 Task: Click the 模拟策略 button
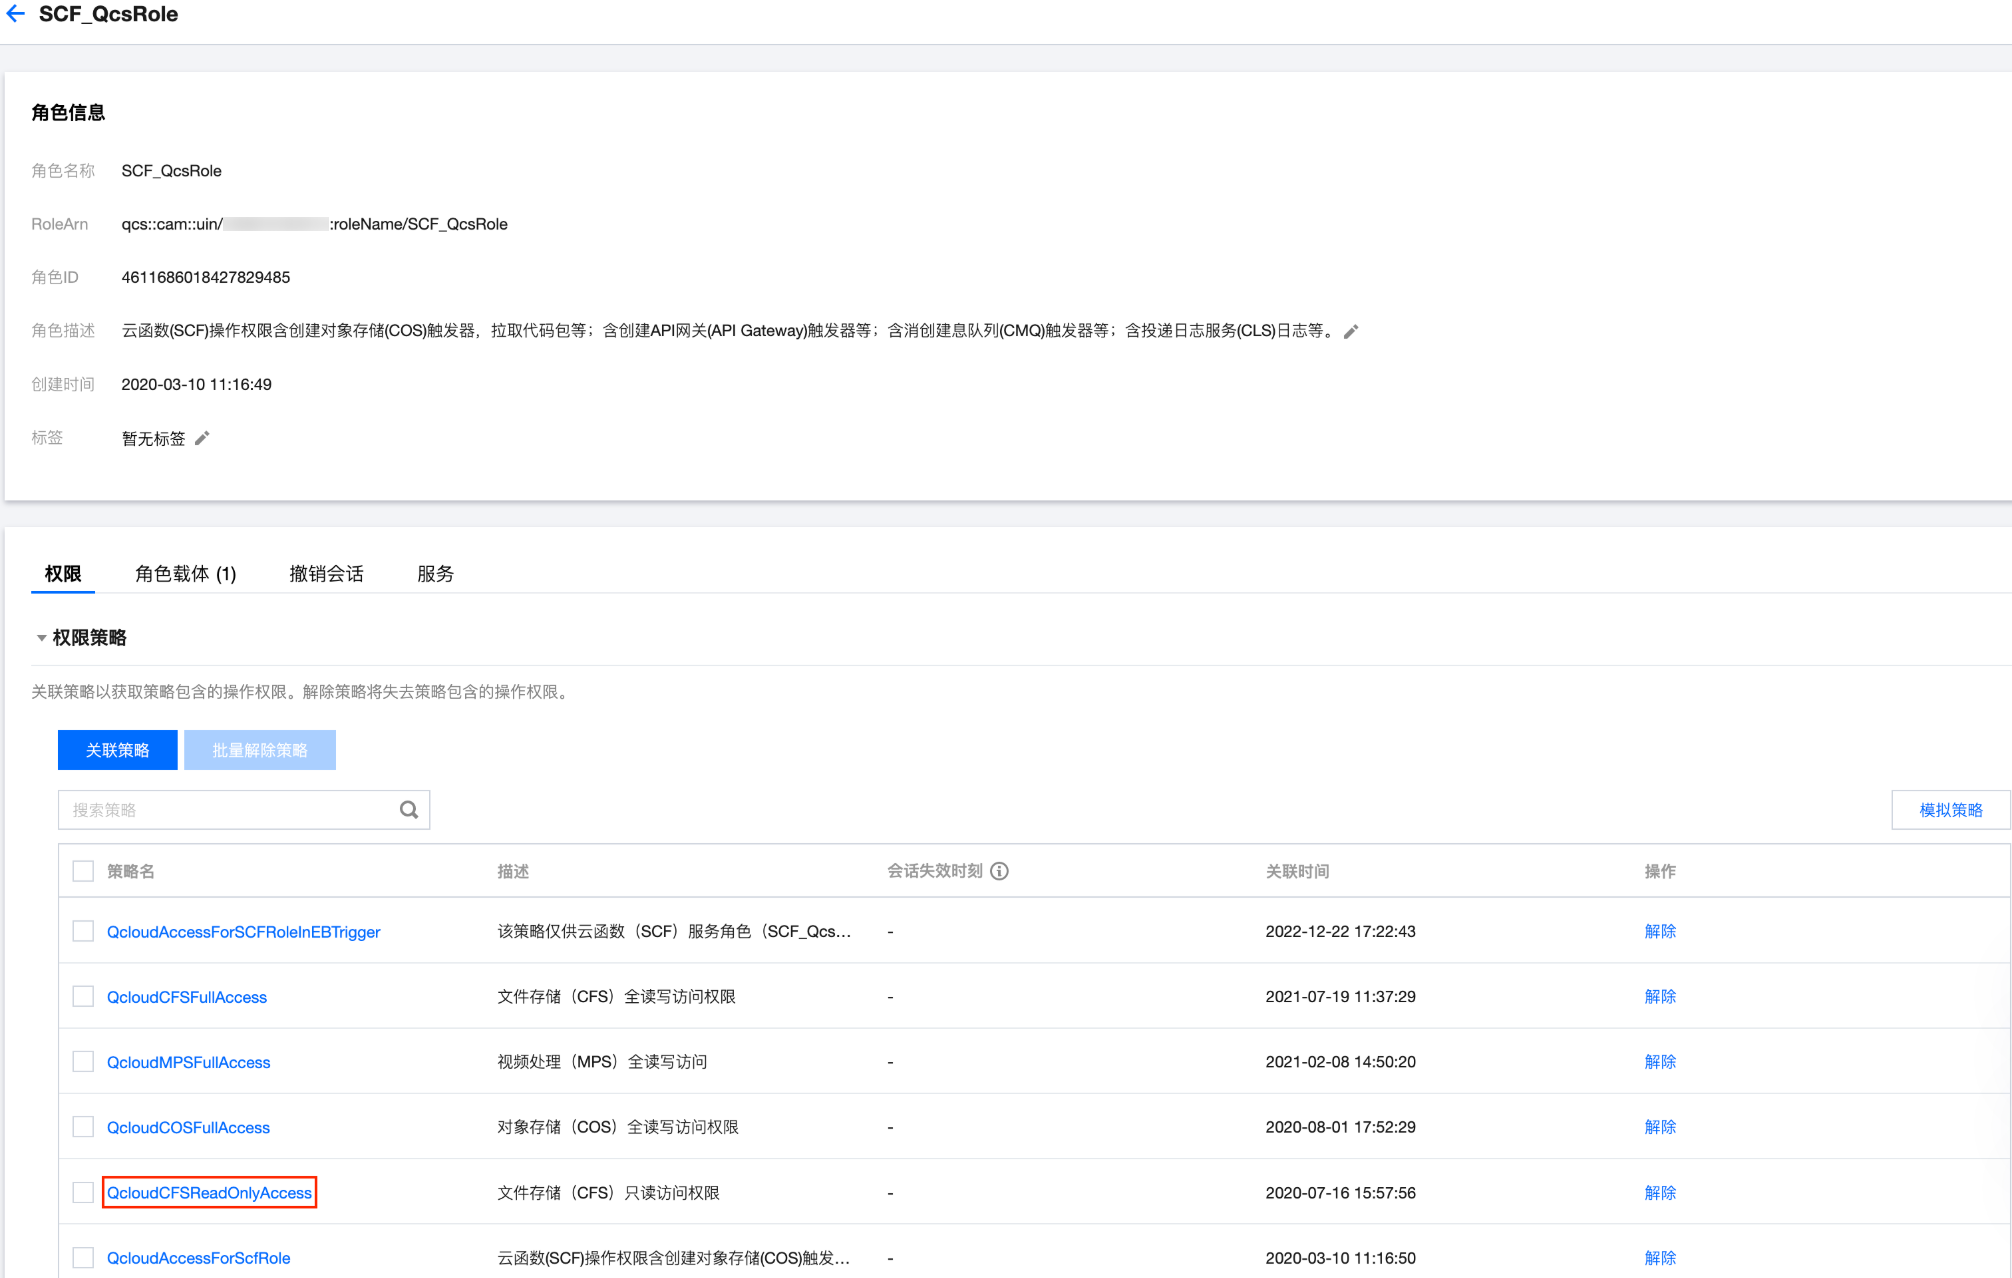[x=1950, y=810]
